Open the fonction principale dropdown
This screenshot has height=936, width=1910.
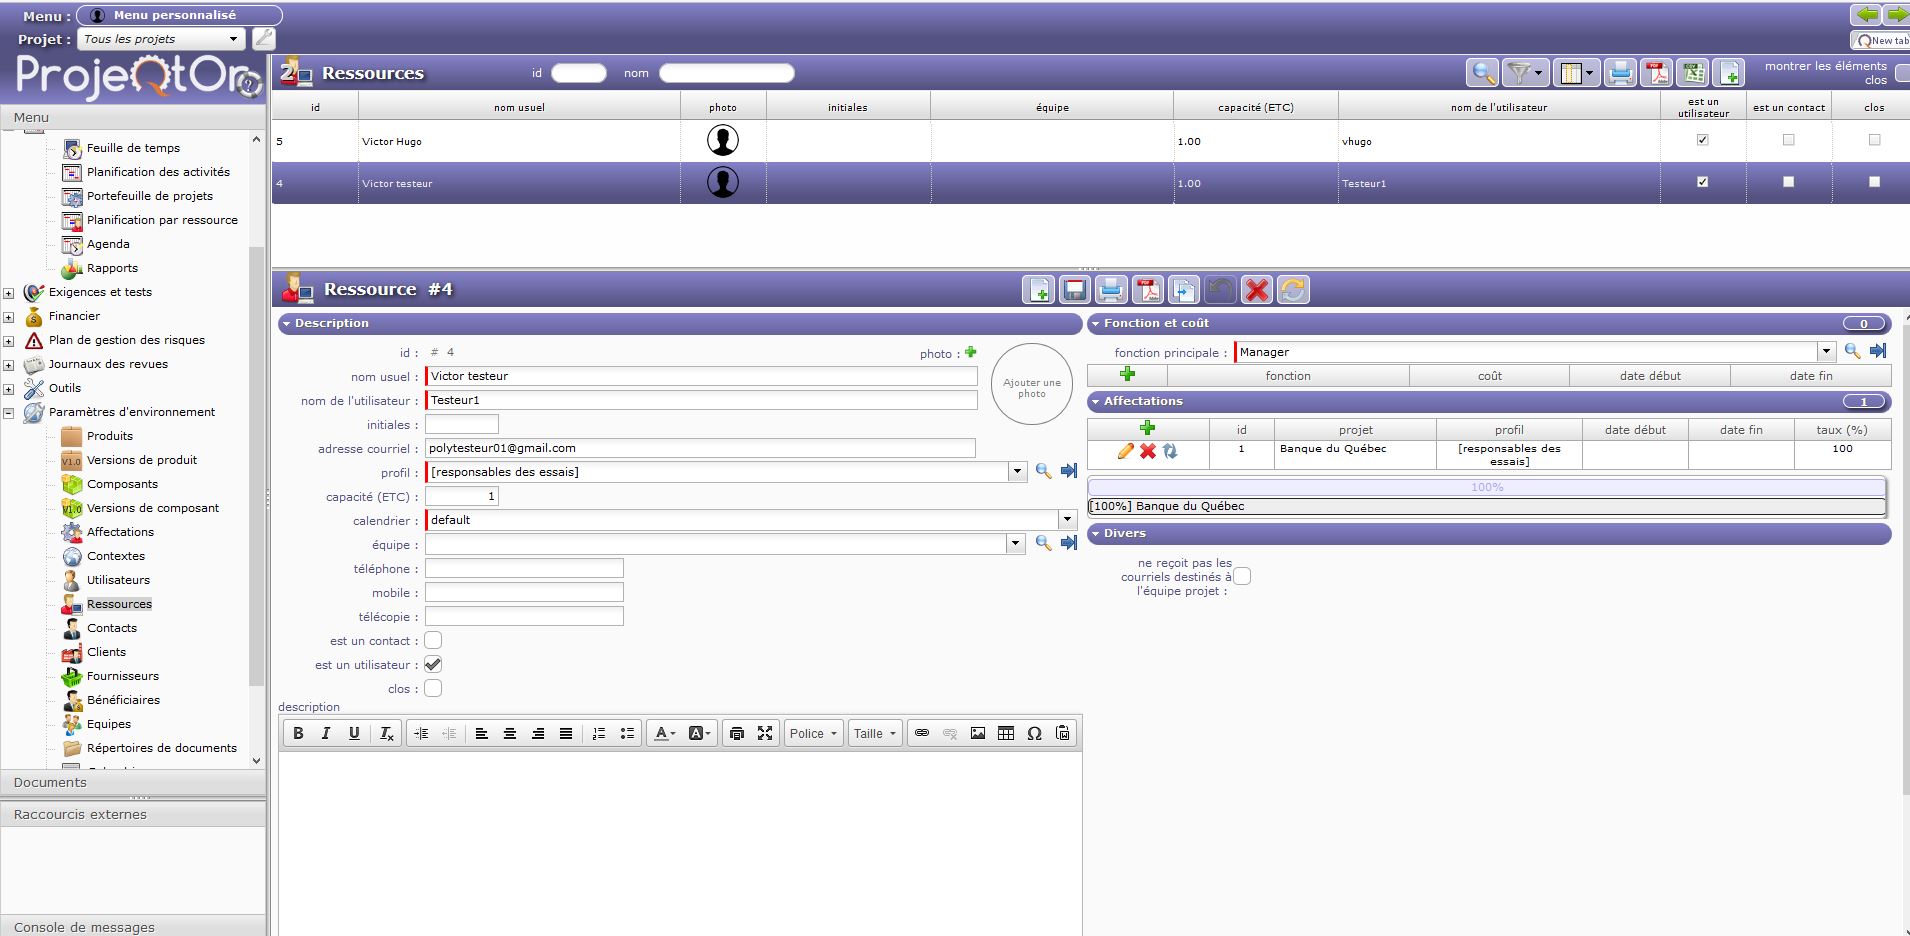(1826, 351)
